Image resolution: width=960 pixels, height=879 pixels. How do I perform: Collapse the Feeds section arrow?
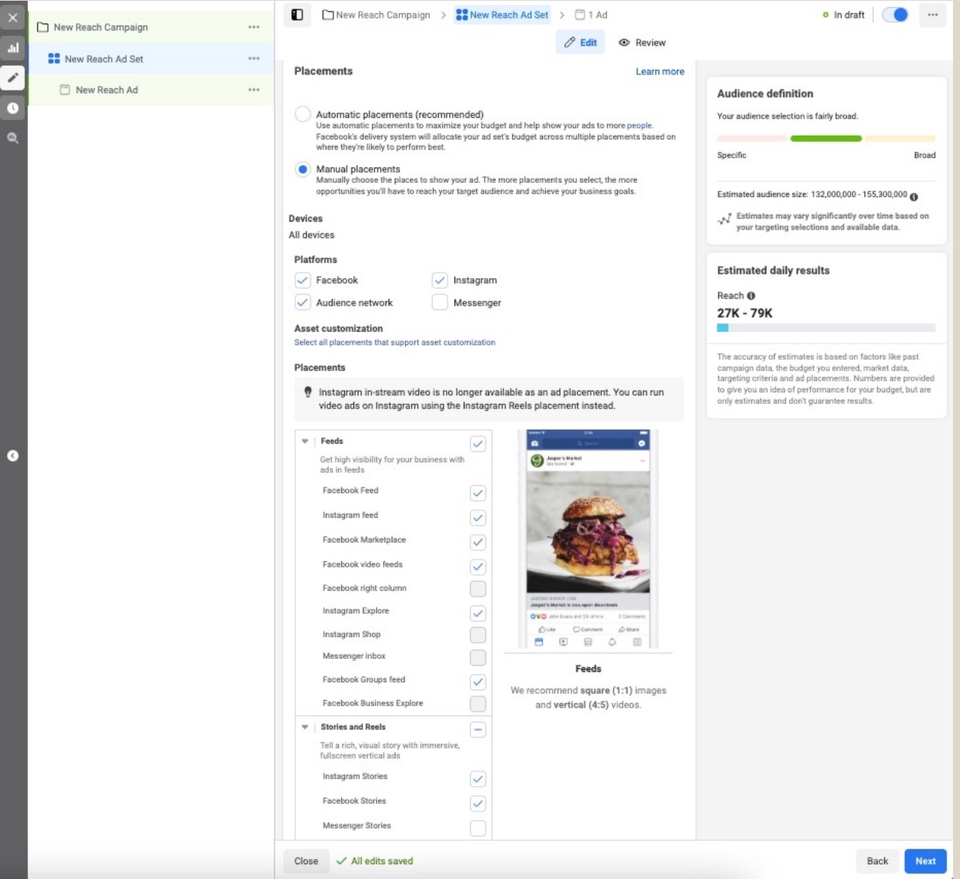click(304, 441)
